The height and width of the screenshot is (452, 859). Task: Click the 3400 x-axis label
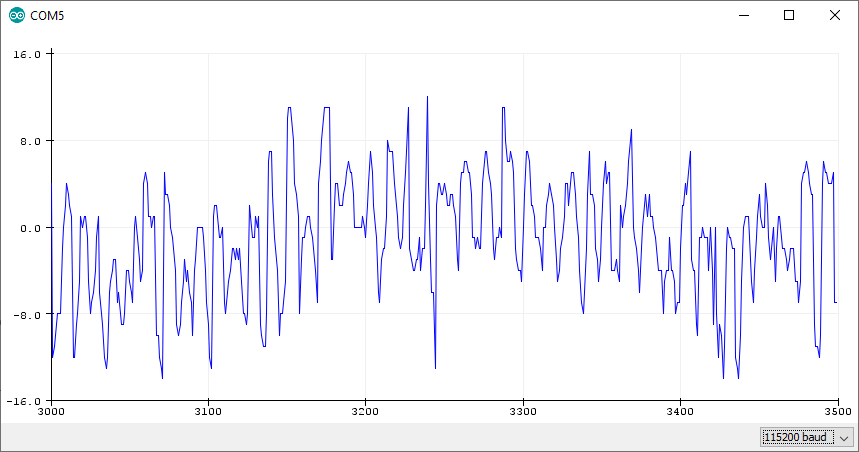point(680,411)
